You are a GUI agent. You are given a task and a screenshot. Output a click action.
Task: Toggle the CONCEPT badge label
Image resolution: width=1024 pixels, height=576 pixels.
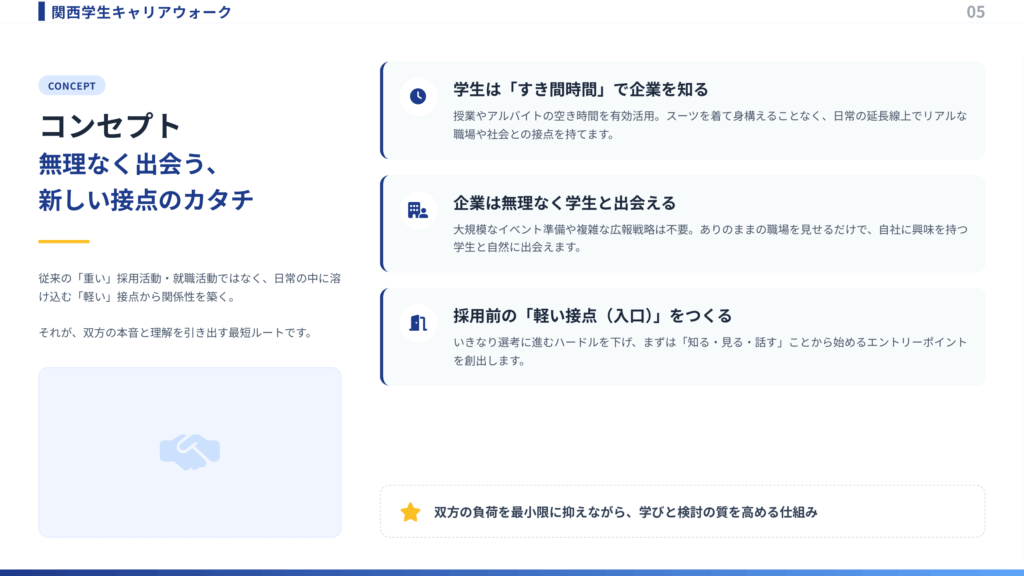[71, 86]
